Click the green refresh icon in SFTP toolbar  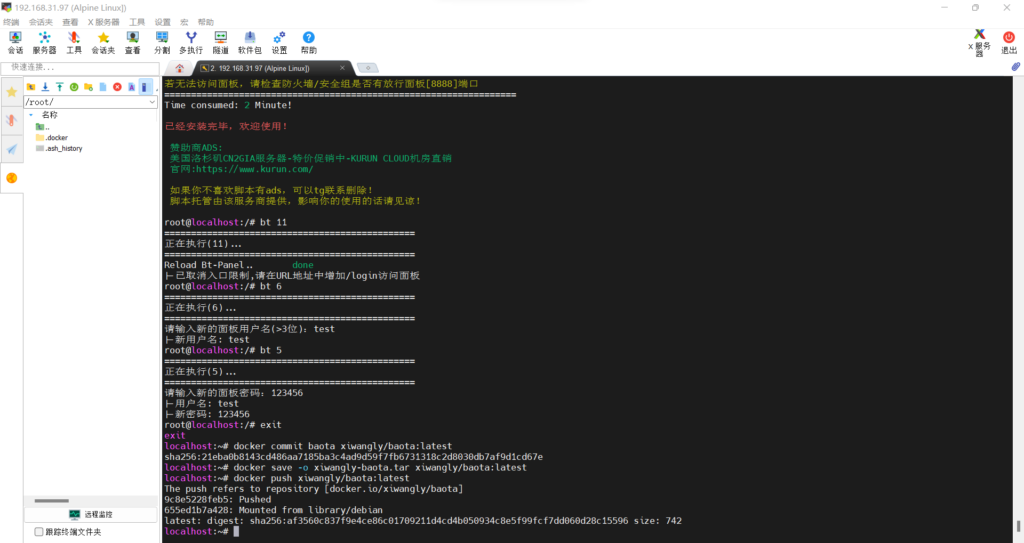pyautogui.click(x=74, y=87)
